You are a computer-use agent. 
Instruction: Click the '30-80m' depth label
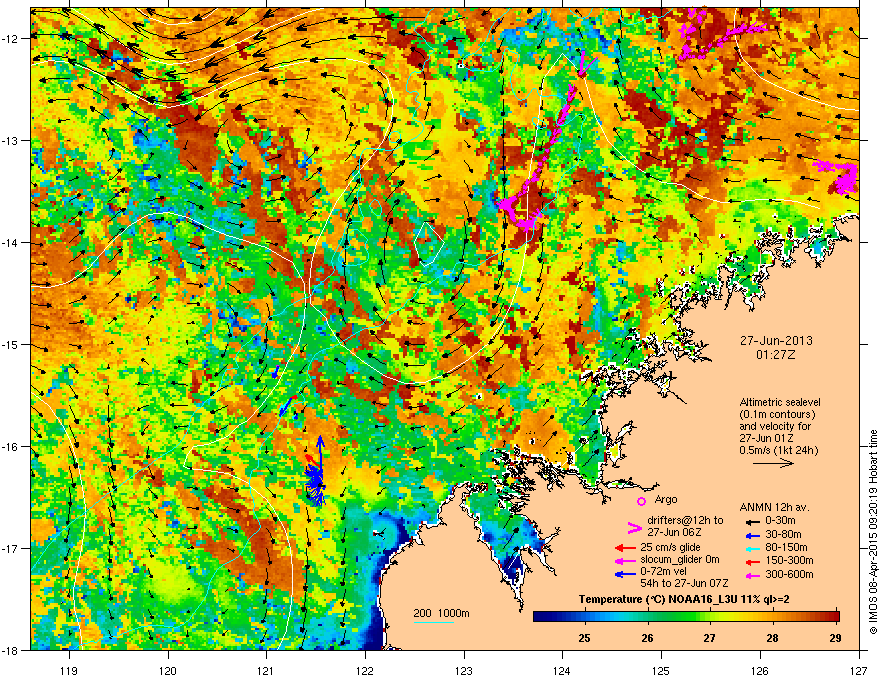(783, 535)
